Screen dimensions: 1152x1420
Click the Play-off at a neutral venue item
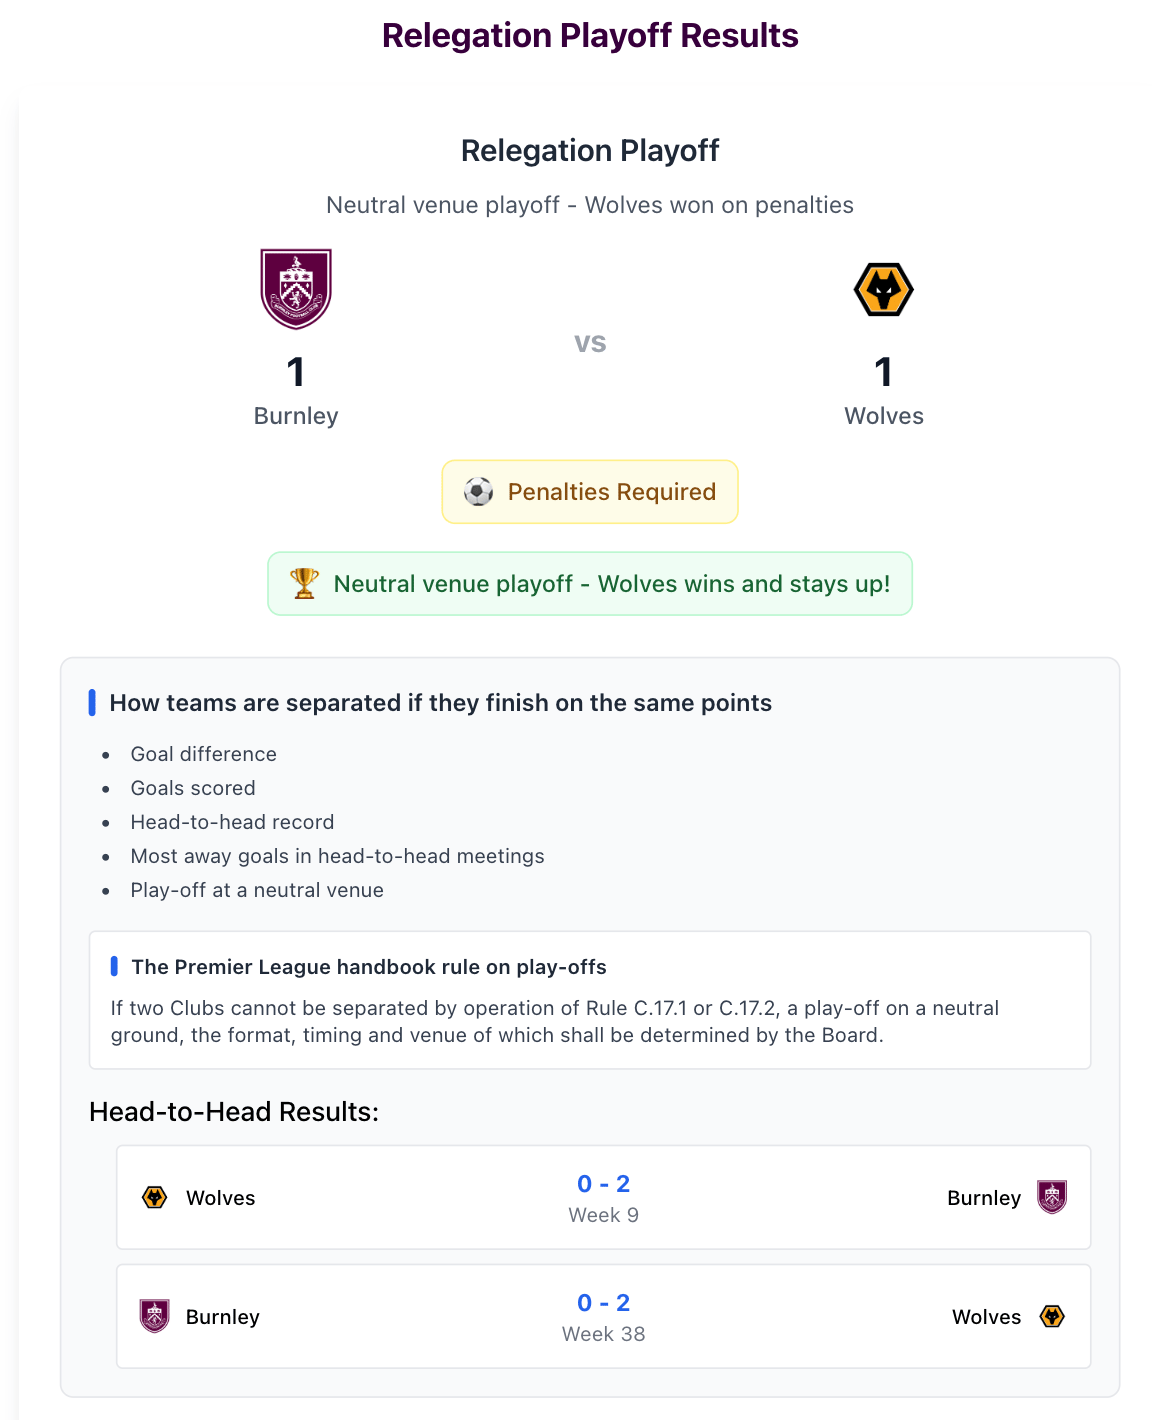click(257, 890)
